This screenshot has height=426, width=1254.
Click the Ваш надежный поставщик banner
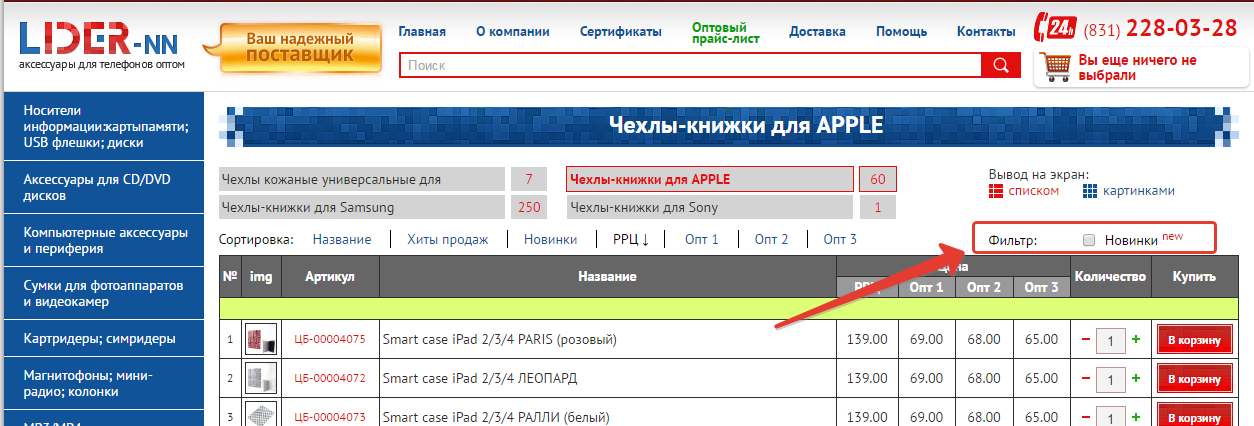(292, 47)
